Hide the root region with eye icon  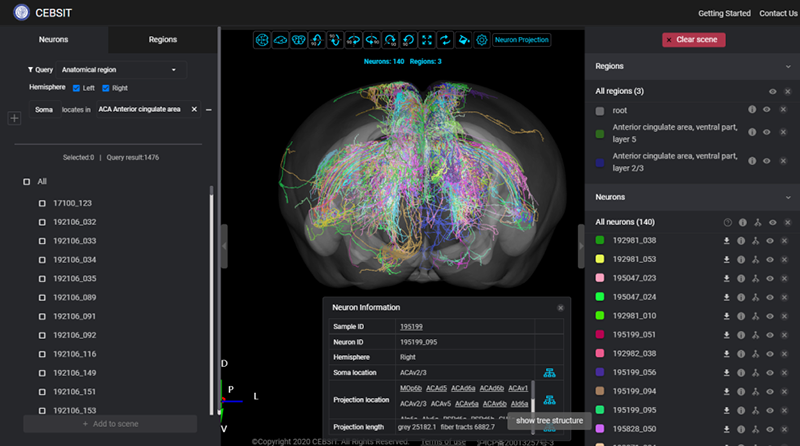click(x=767, y=110)
